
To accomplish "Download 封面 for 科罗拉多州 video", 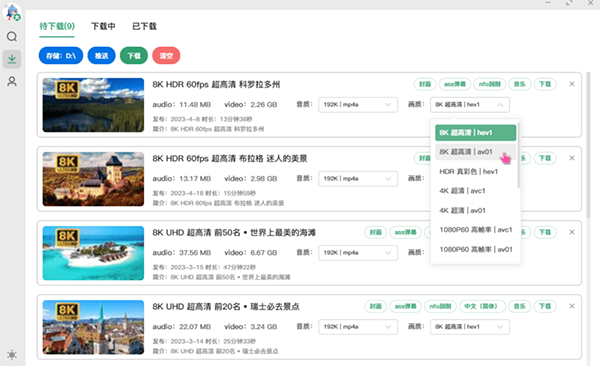I will [425, 84].
